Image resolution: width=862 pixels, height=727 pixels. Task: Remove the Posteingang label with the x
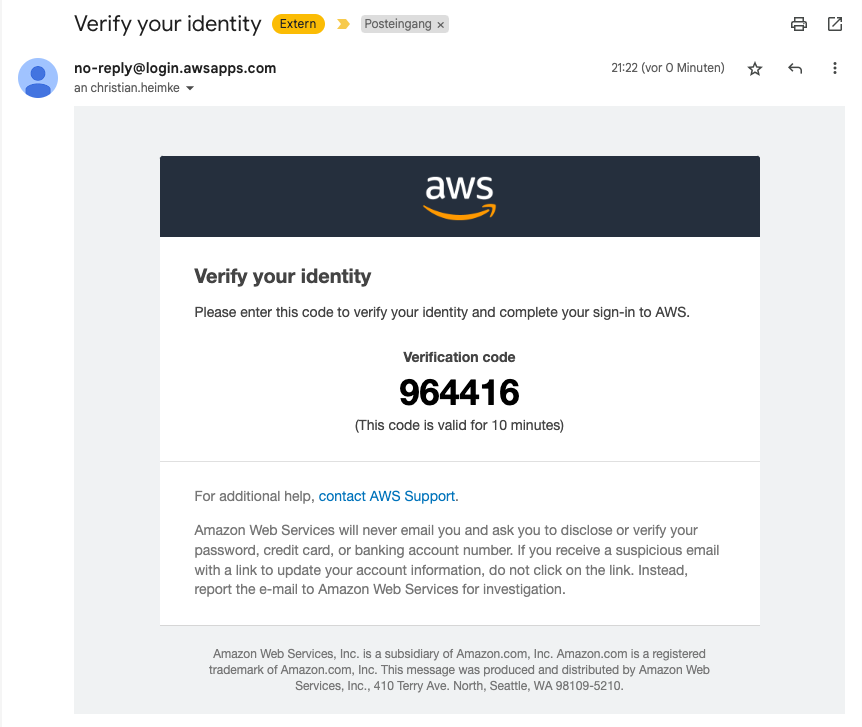pos(441,25)
